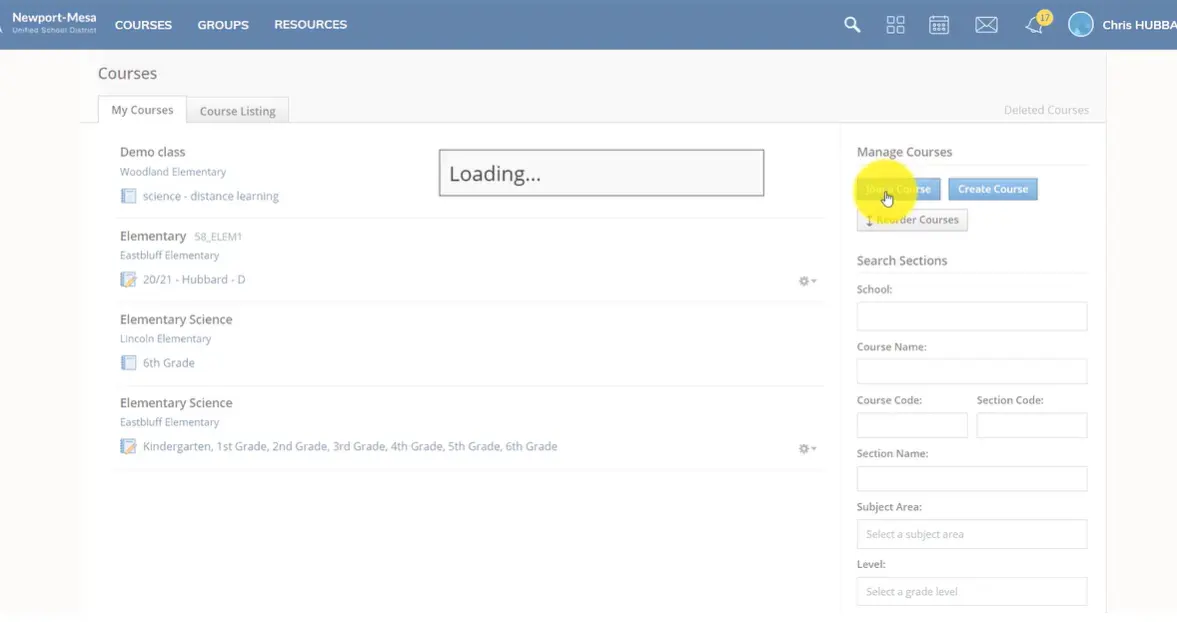The height and width of the screenshot is (622, 1177).
Task: Click the 6th Grade section icon
Action: point(128,363)
